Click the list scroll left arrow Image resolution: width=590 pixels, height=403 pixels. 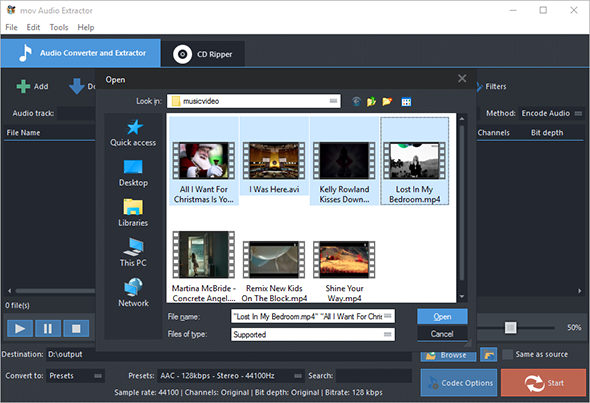point(9,291)
